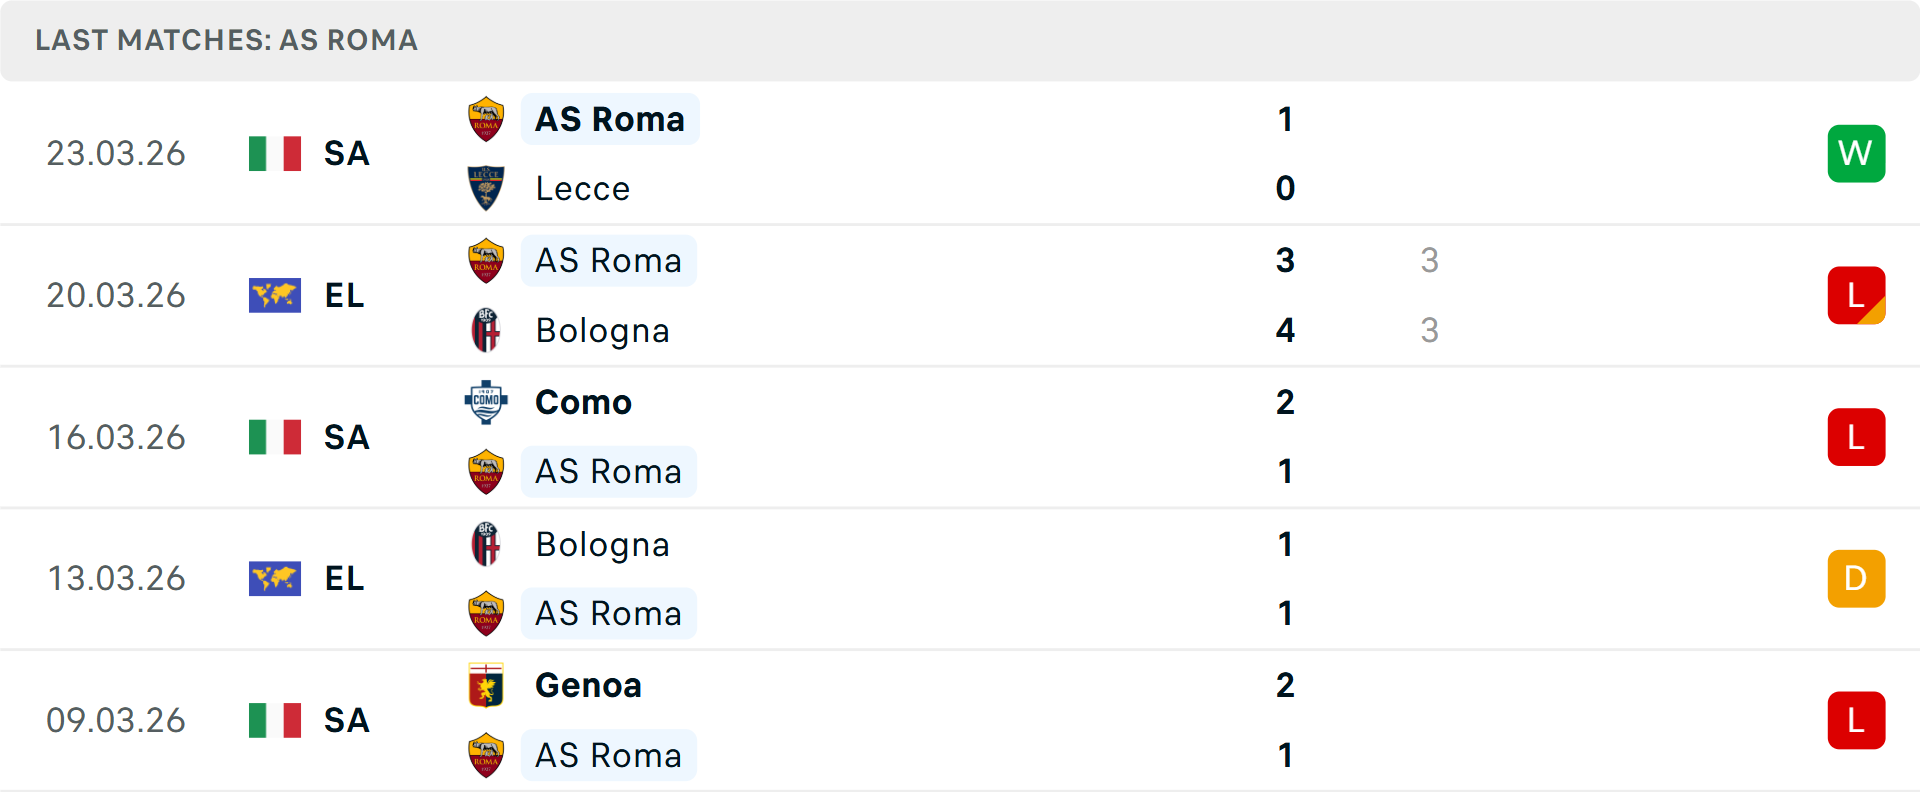Select the yellow D draw badge
The image size is (1920, 792).
(1856, 578)
